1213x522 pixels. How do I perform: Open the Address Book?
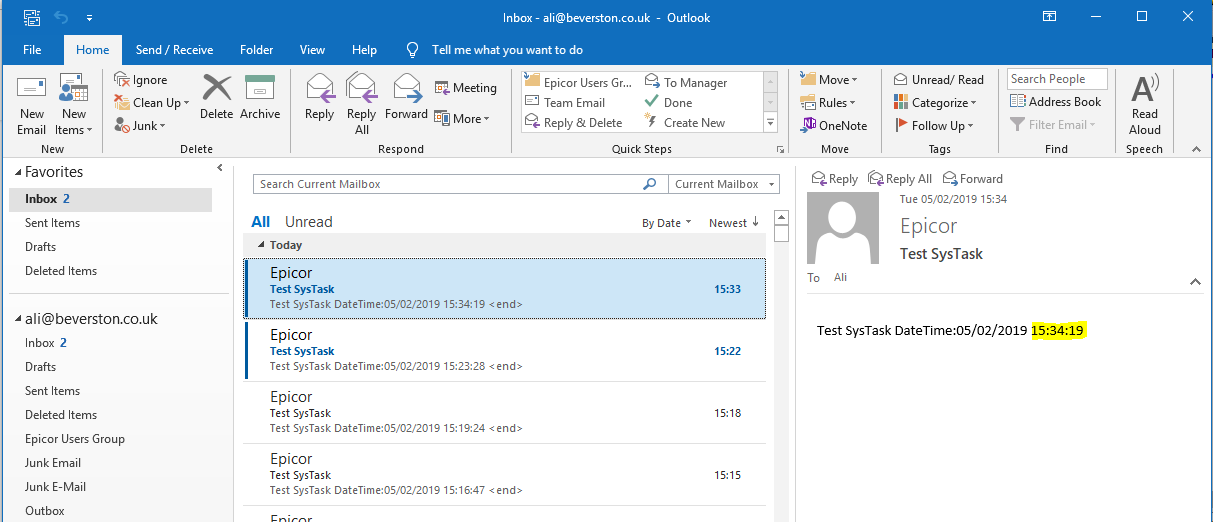tap(1055, 102)
